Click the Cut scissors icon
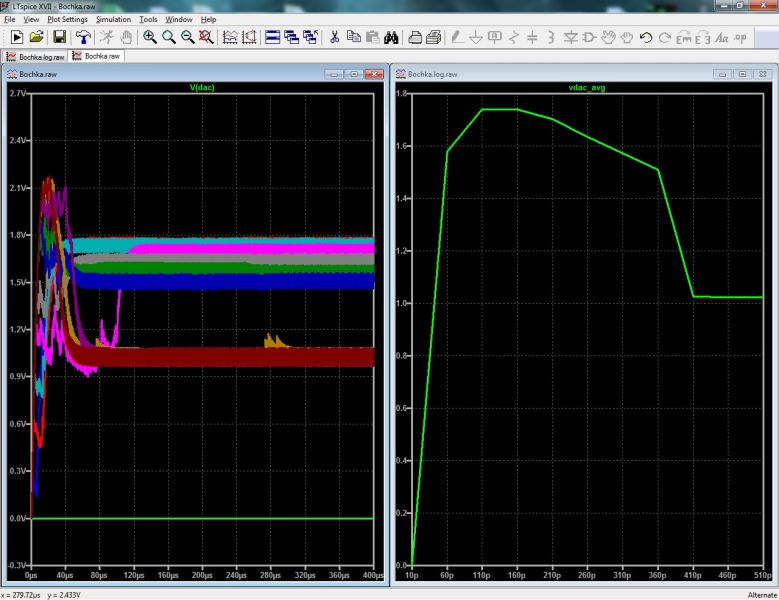The height and width of the screenshot is (600, 779). (334, 37)
